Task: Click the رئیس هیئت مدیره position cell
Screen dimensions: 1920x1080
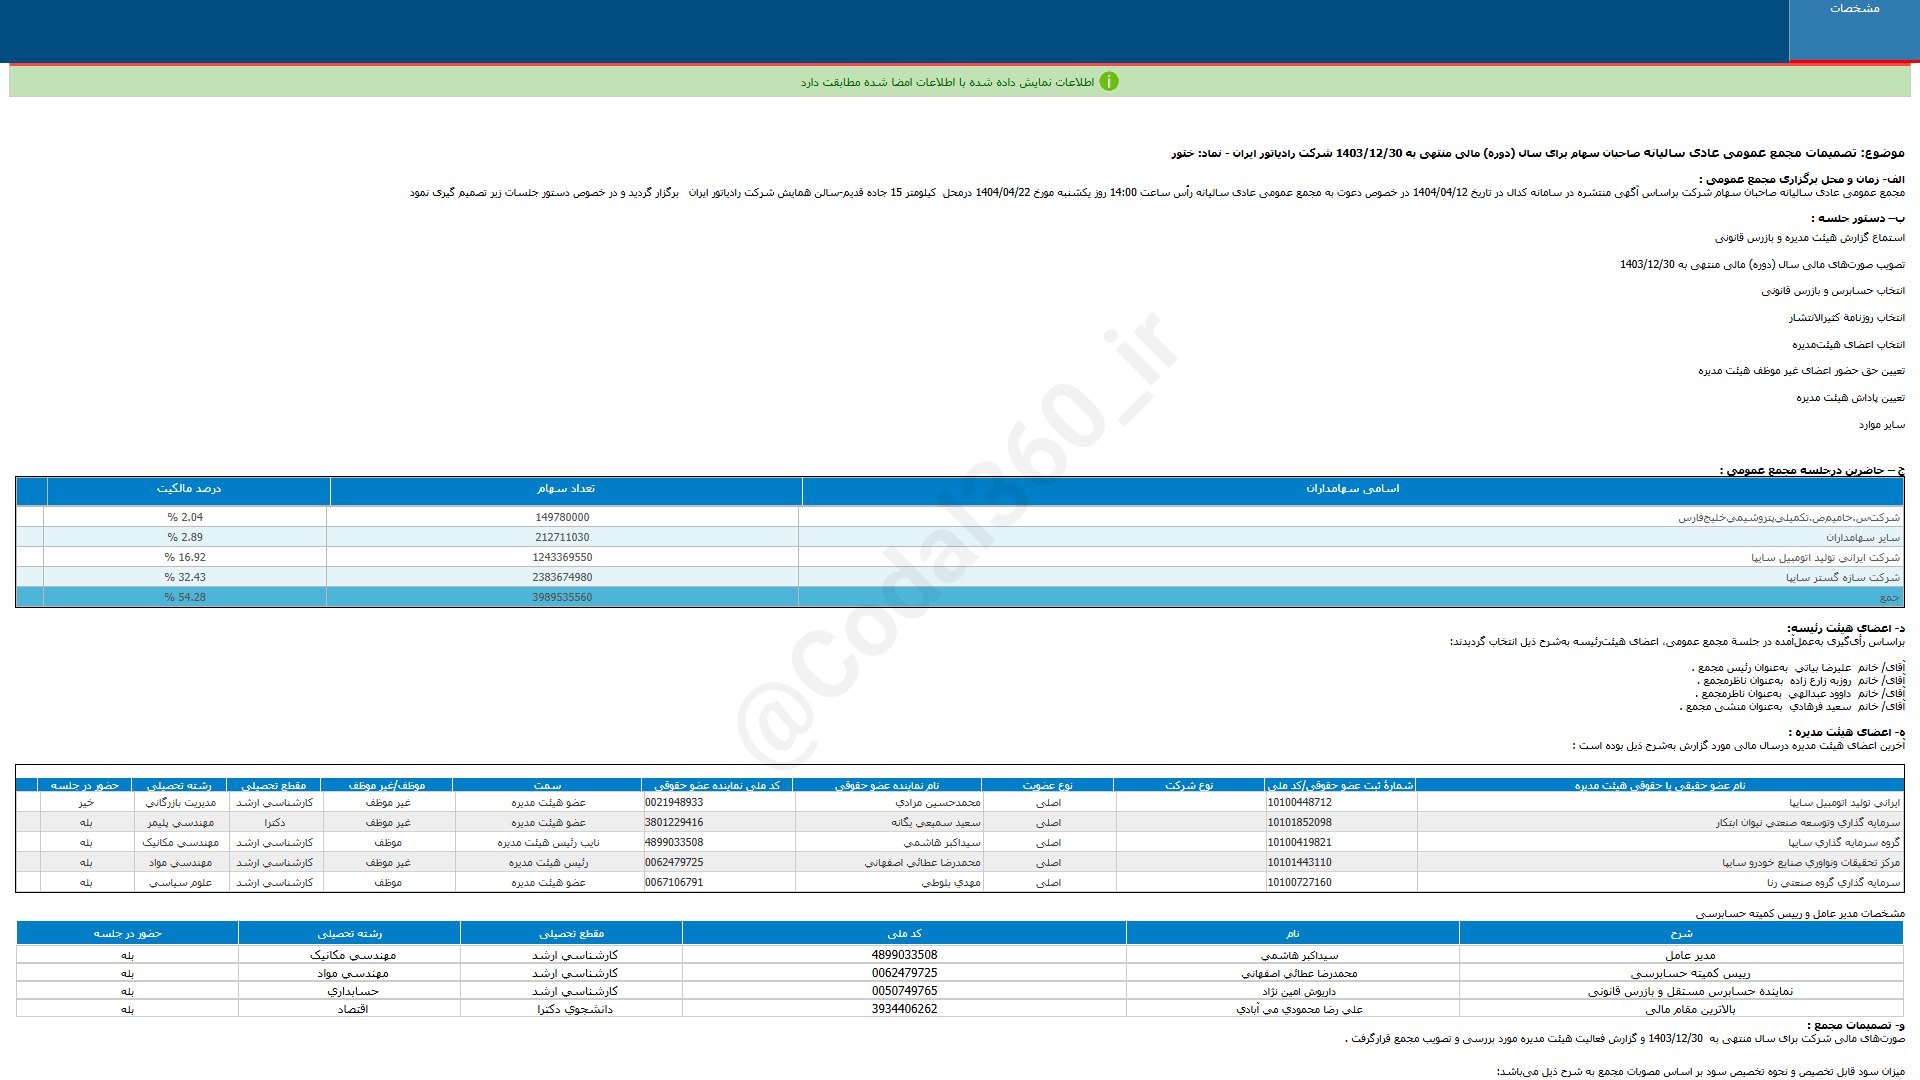Action: click(548, 863)
